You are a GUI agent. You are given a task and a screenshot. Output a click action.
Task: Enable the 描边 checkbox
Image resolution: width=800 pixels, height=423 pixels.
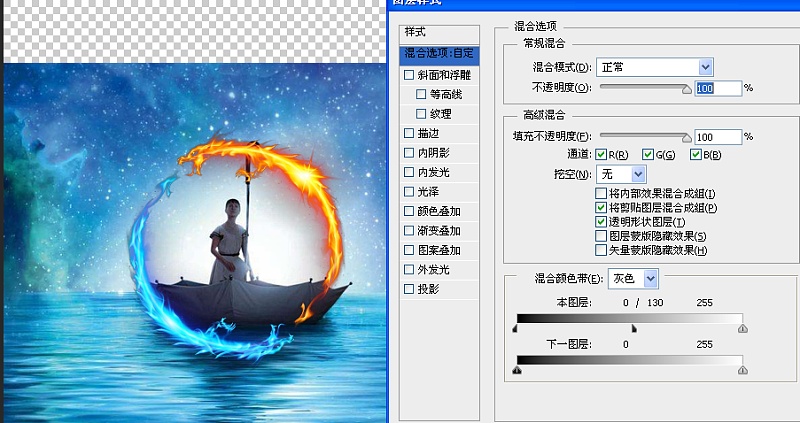[x=409, y=133]
